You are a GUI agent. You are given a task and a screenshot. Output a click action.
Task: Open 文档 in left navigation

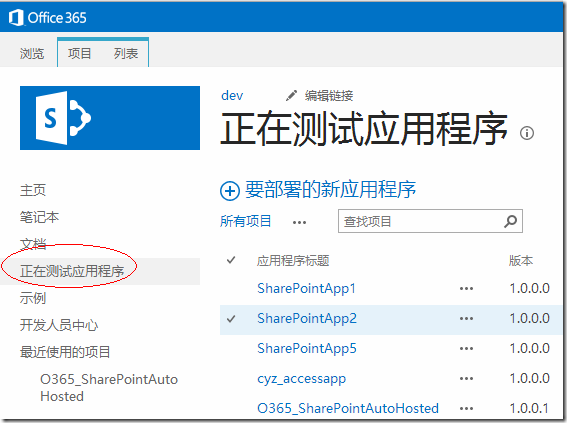coord(33,244)
